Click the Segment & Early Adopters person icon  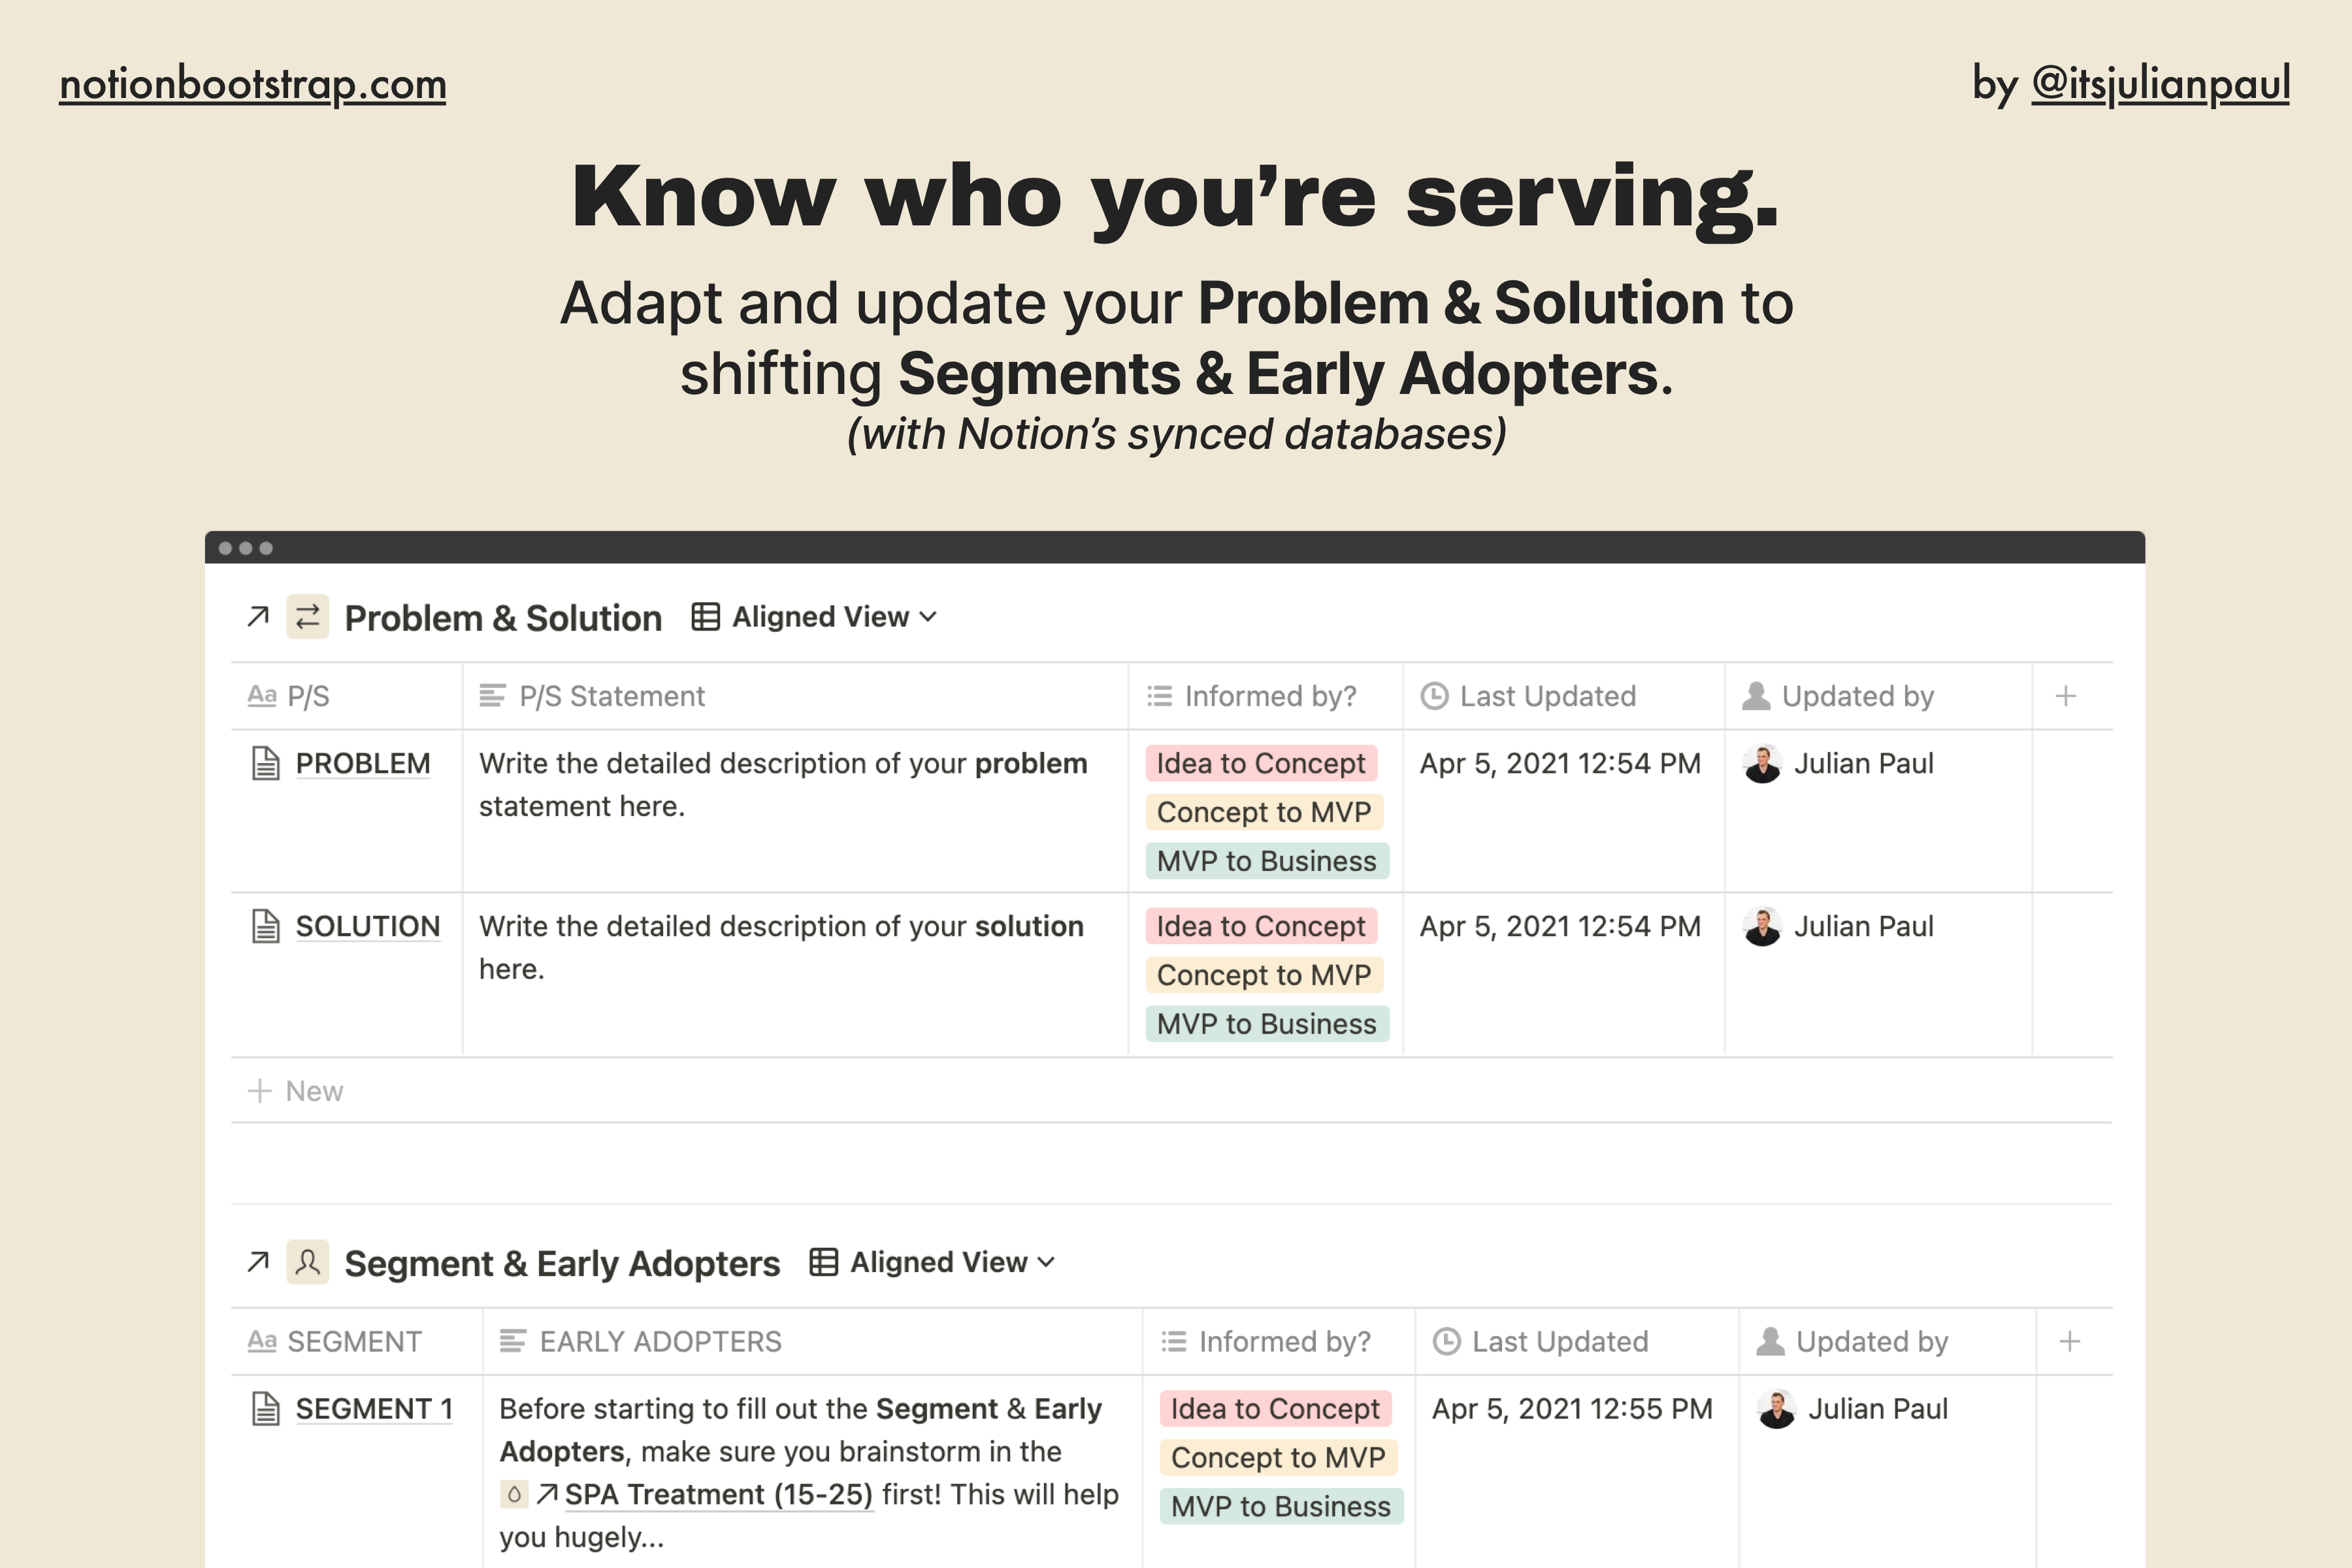point(308,1262)
